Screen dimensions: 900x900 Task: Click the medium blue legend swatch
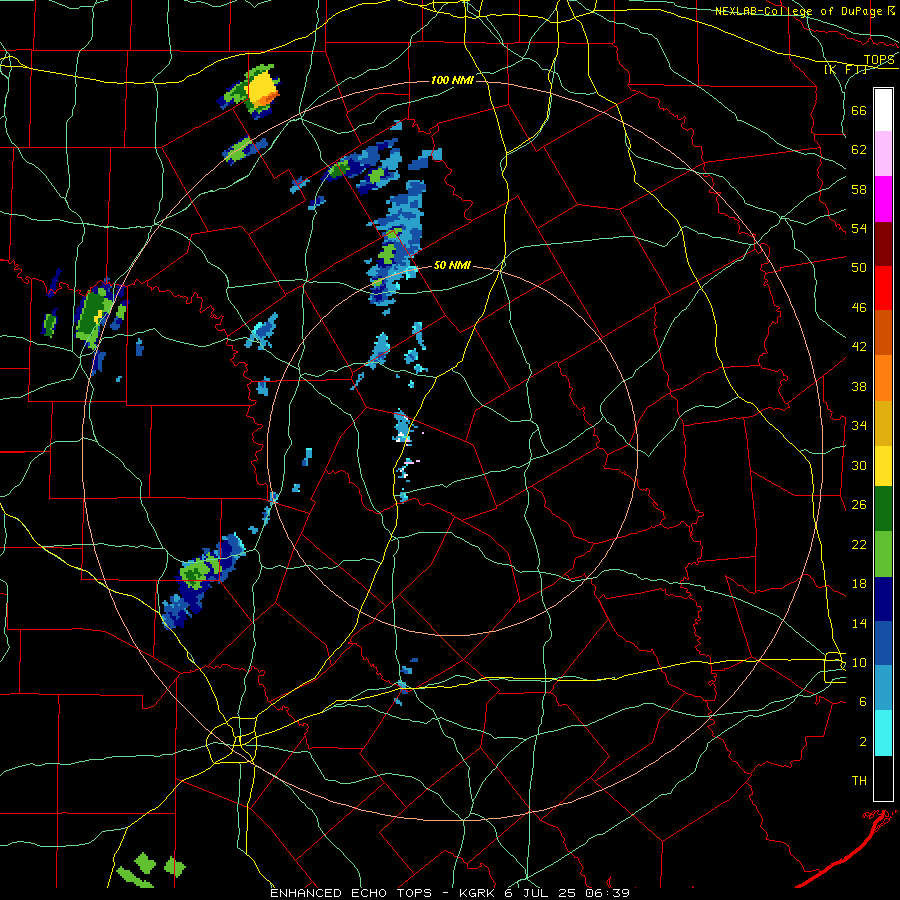coord(883,643)
